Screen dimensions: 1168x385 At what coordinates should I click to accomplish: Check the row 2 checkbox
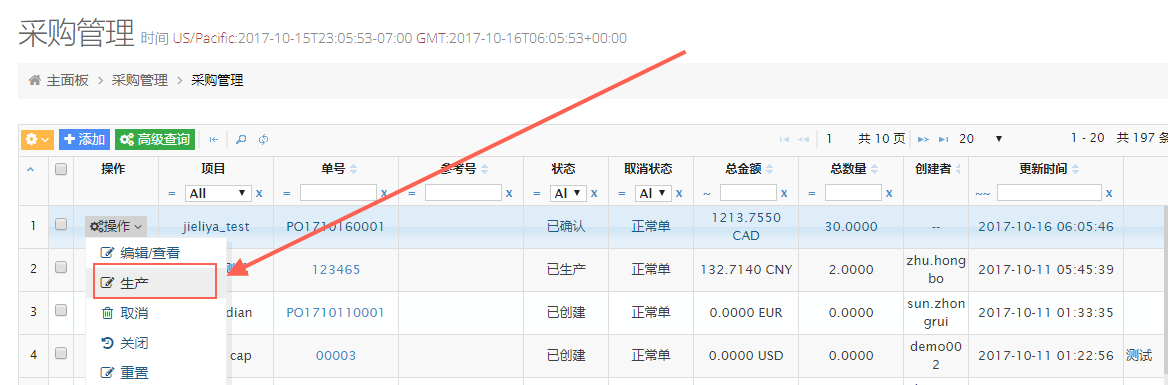coord(61,267)
